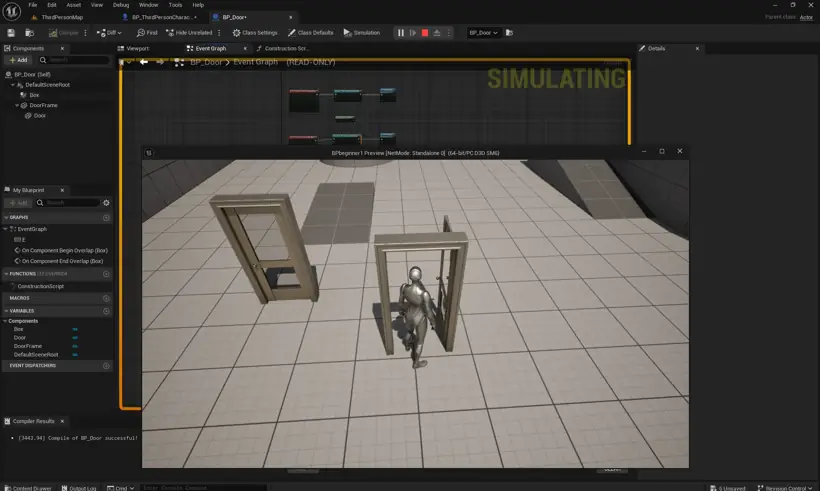The image size is (820, 491).
Task: Close the Compiler Results panel
Action: point(62,421)
